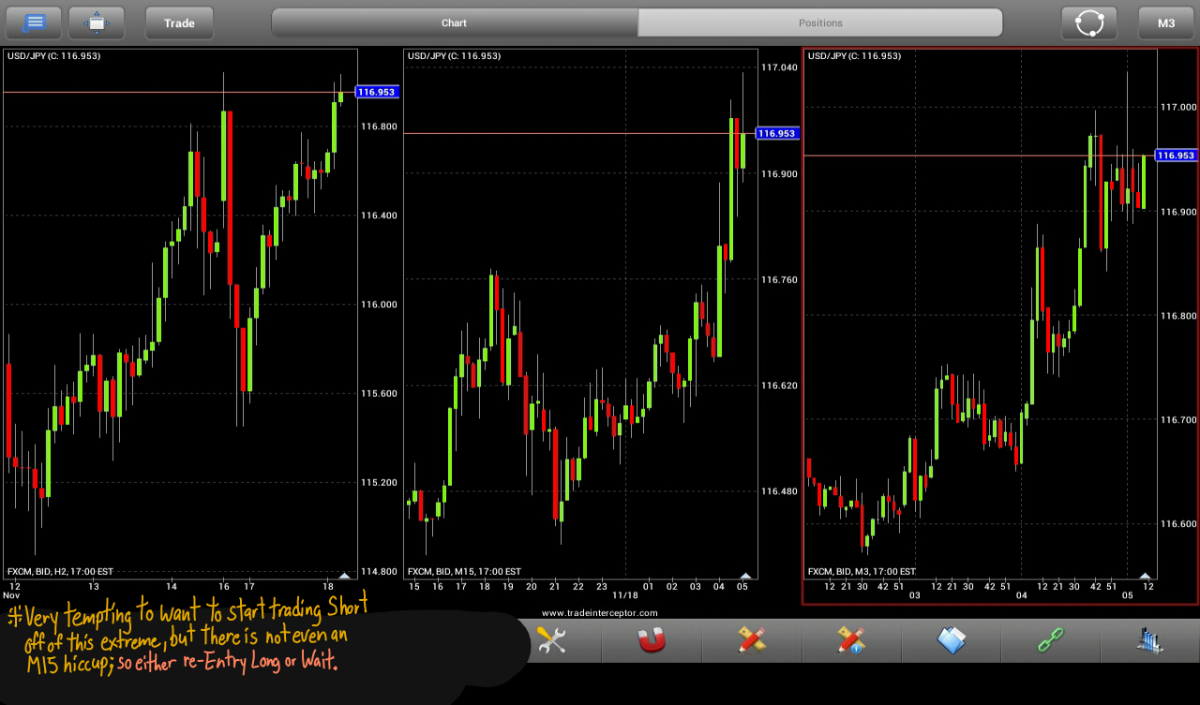This screenshot has height=705, width=1200.
Task: Open the M3 timeframe selector button
Action: coord(1166,22)
